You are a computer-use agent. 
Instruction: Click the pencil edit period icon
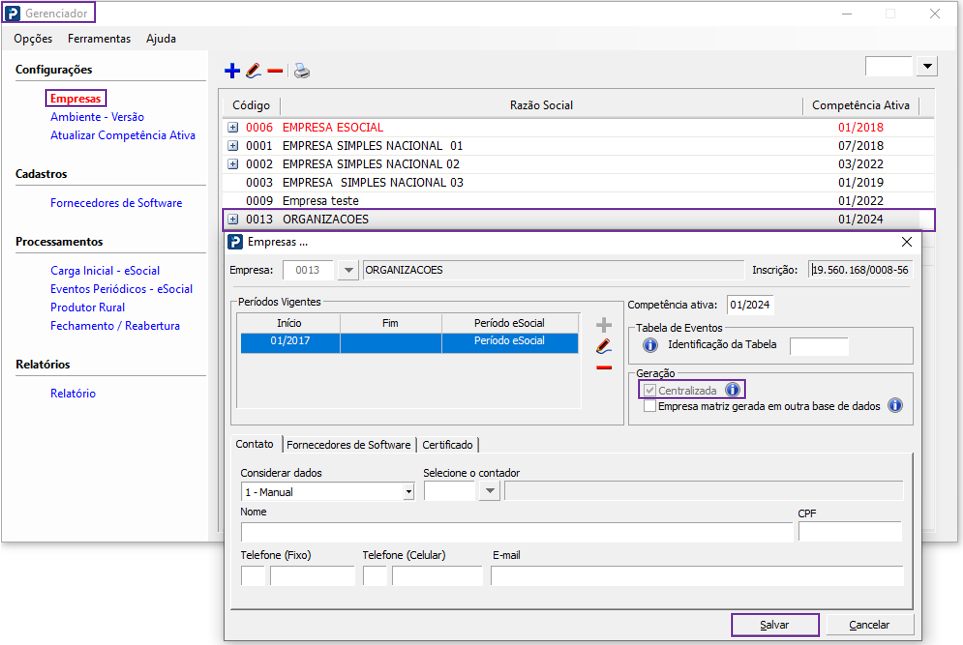pyautogui.click(x=604, y=346)
